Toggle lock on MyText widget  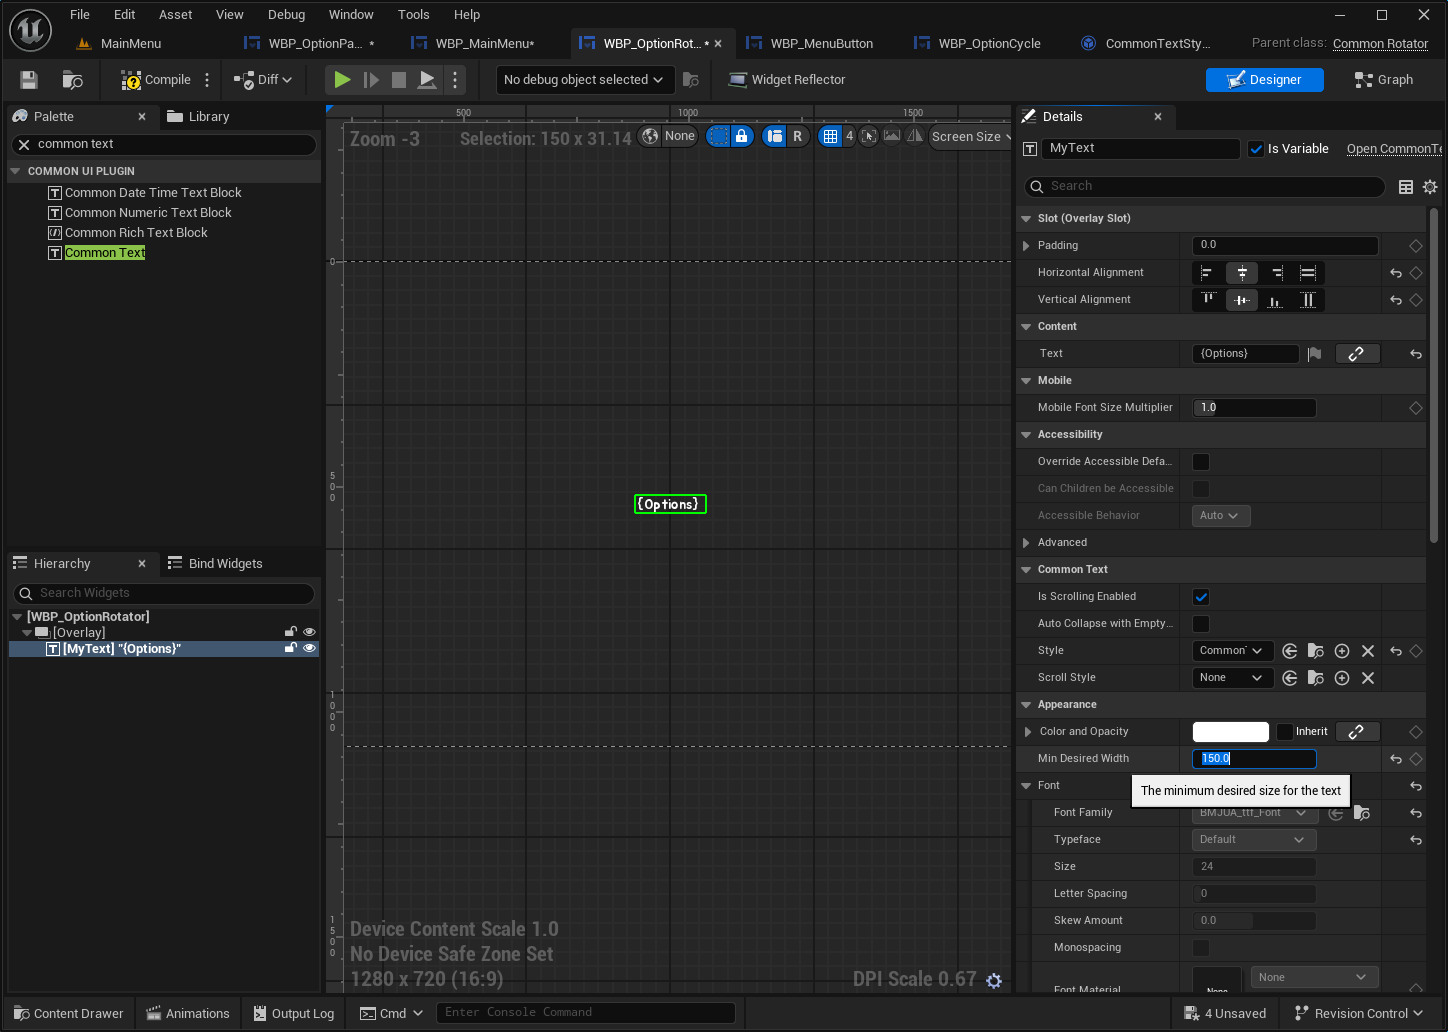[291, 648]
